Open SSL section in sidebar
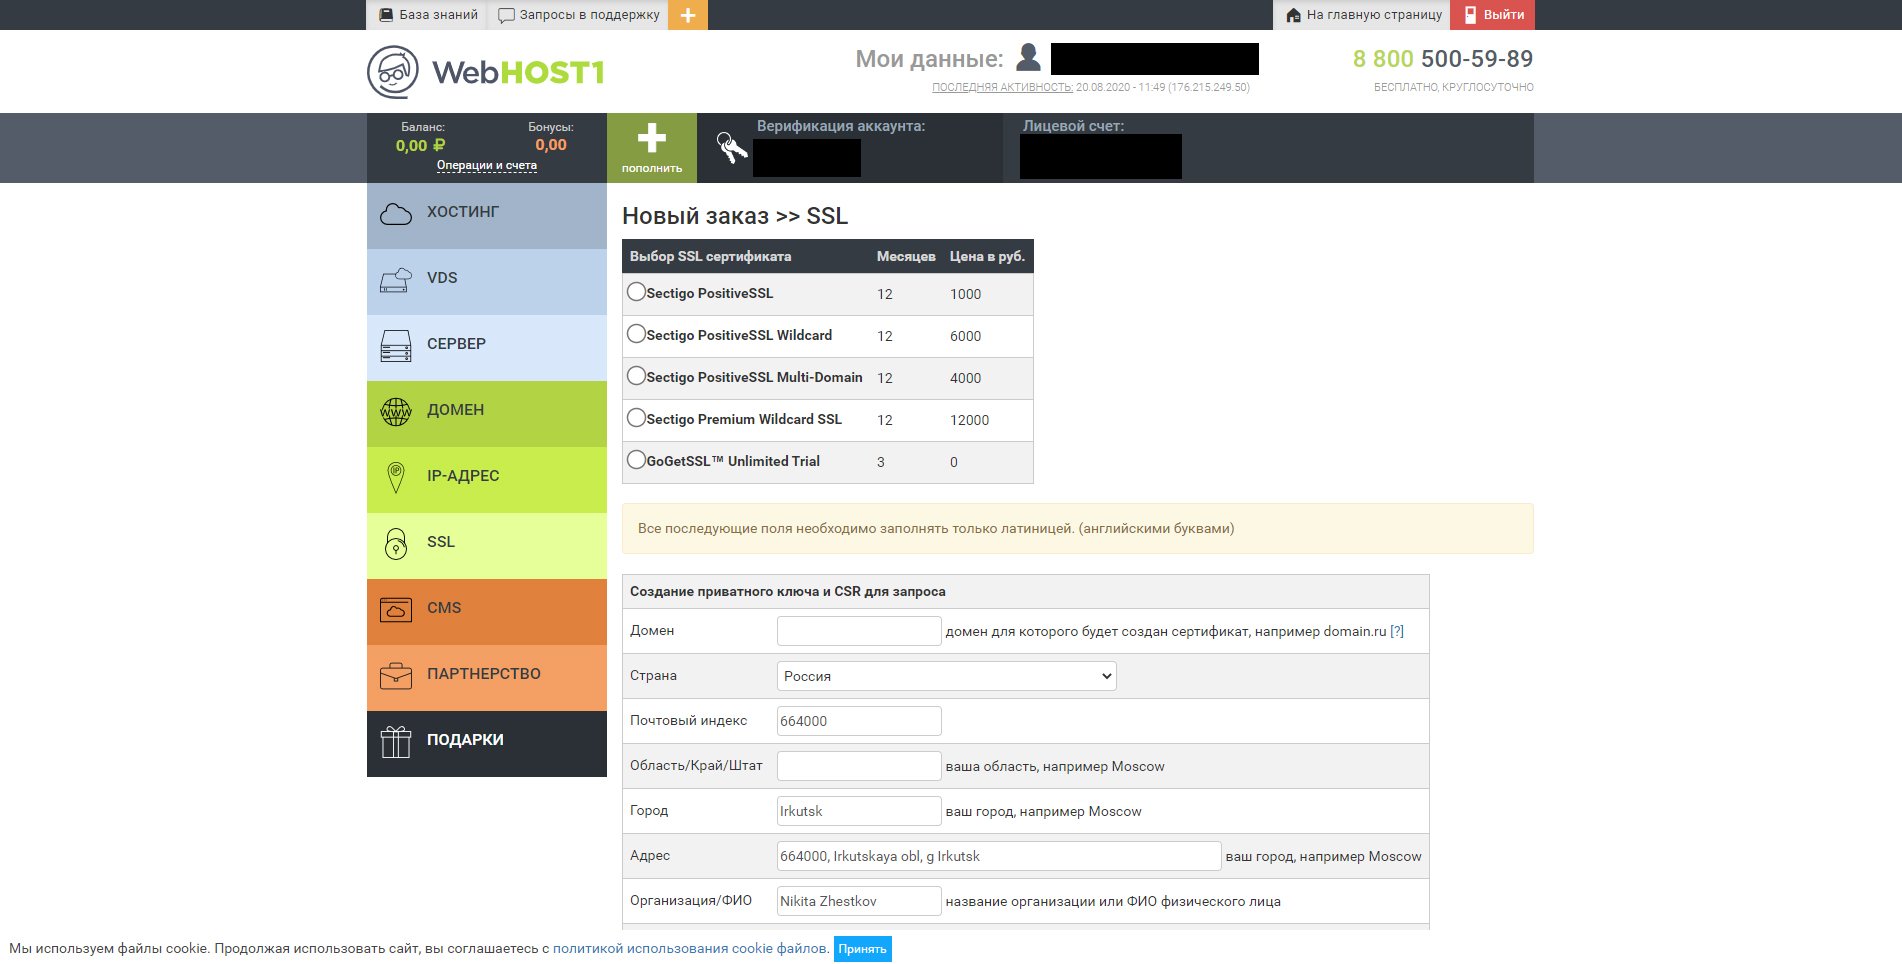Screen dimensions: 1902x964 [487, 546]
